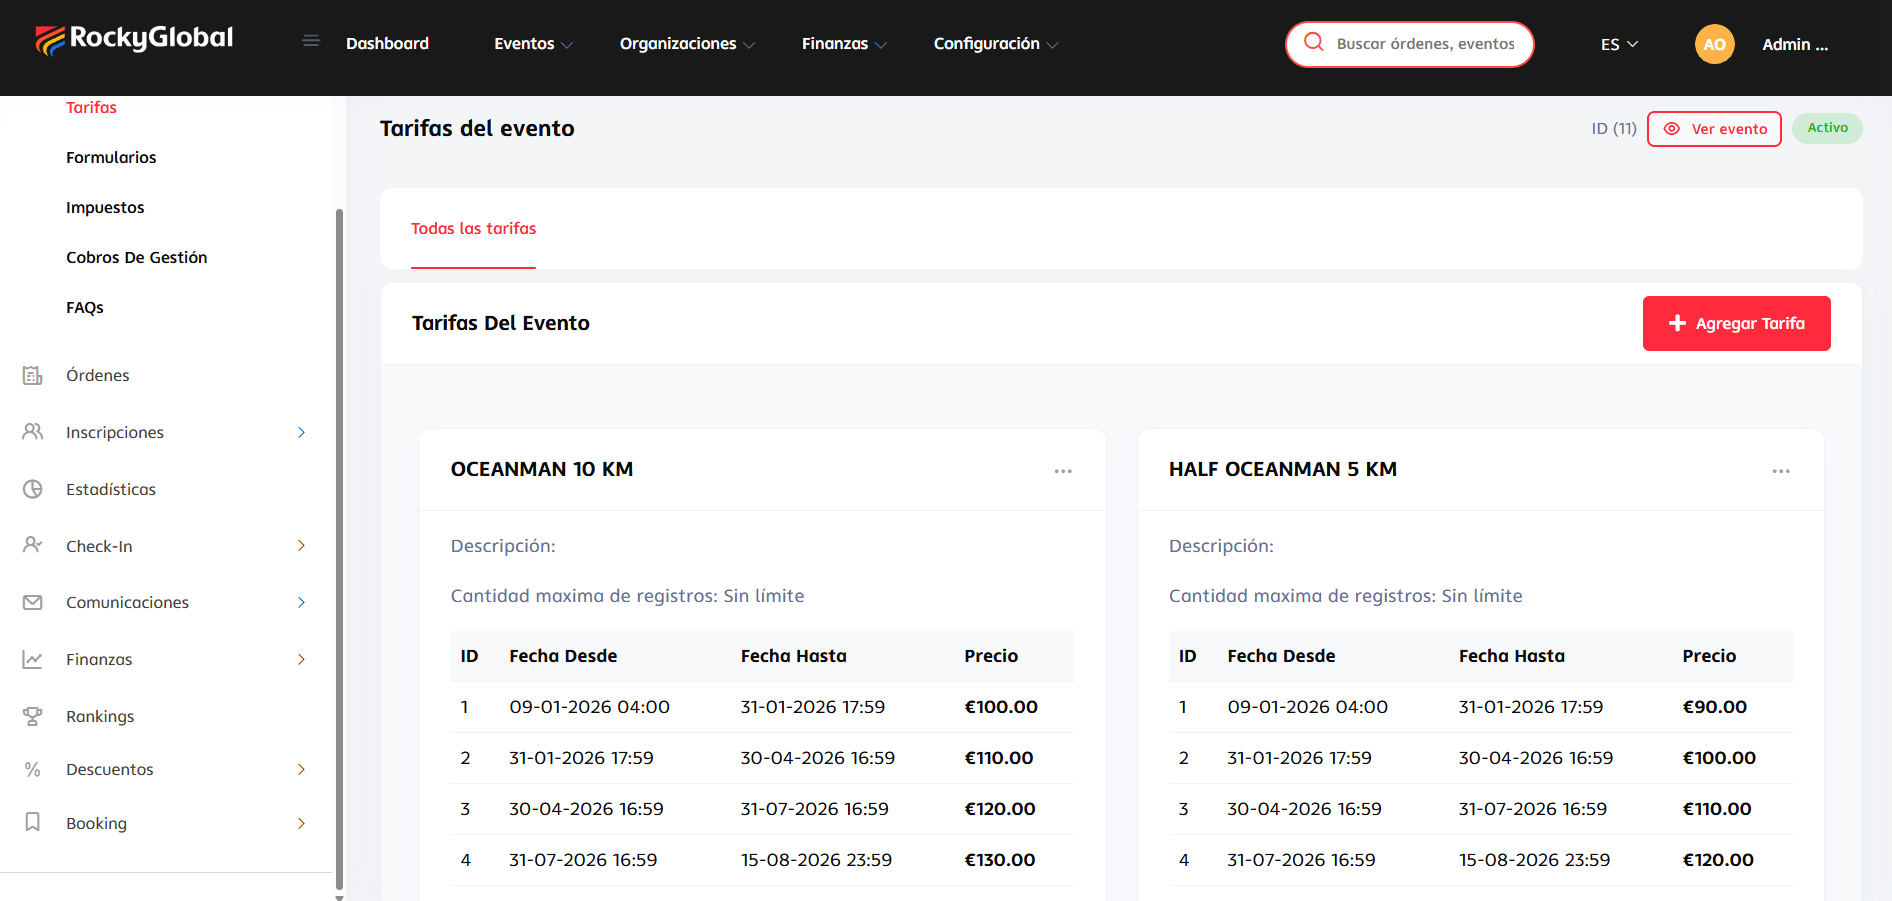Open the Eventos dropdown in top nav

click(x=533, y=44)
